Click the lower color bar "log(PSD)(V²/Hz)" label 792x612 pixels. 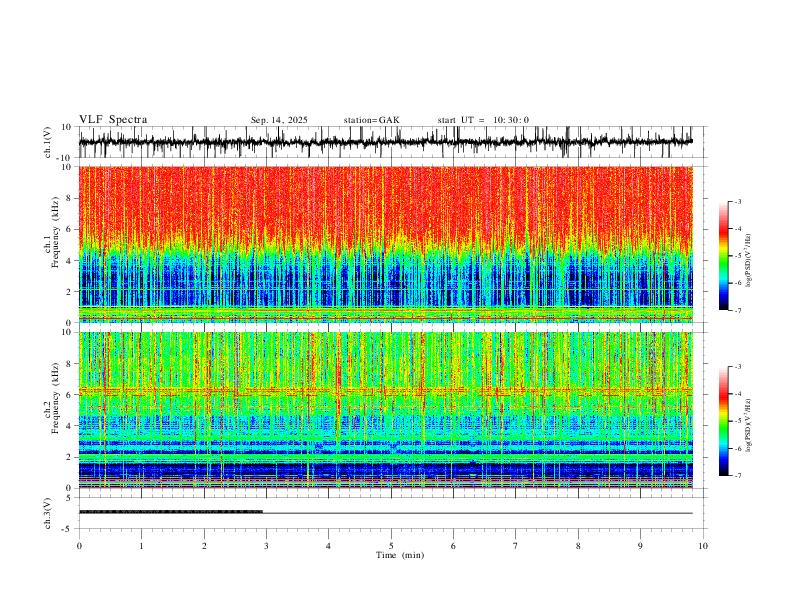(x=749, y=426)
